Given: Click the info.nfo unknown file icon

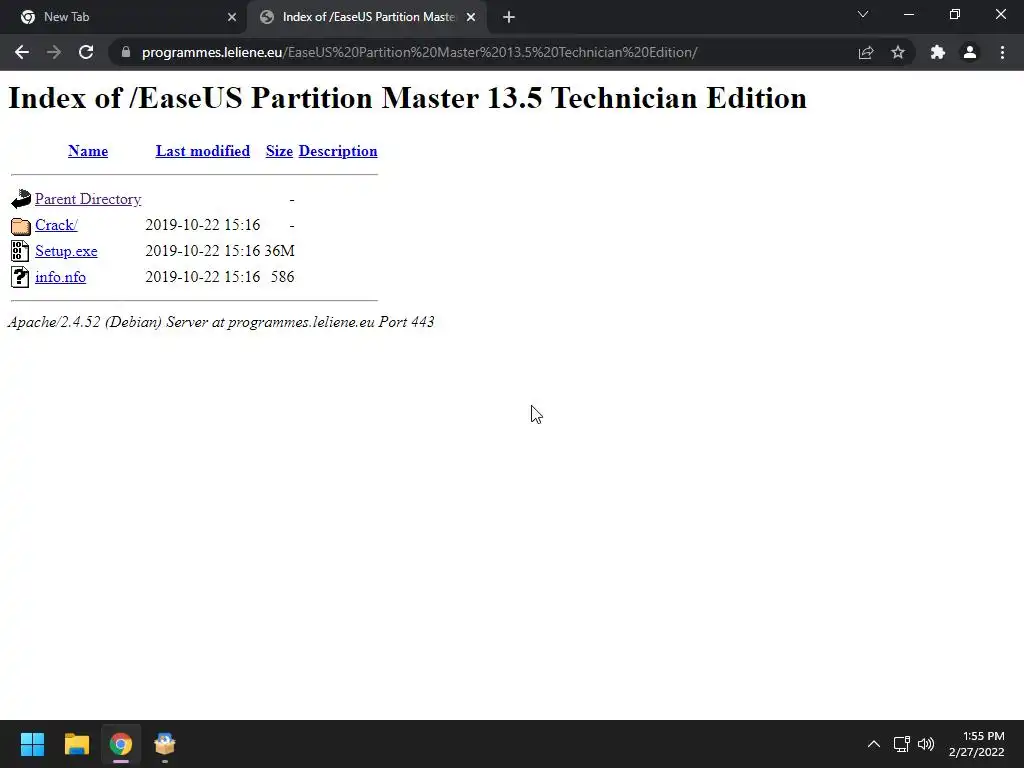Looking at the screenshot, I should click(x=20, y=278).
